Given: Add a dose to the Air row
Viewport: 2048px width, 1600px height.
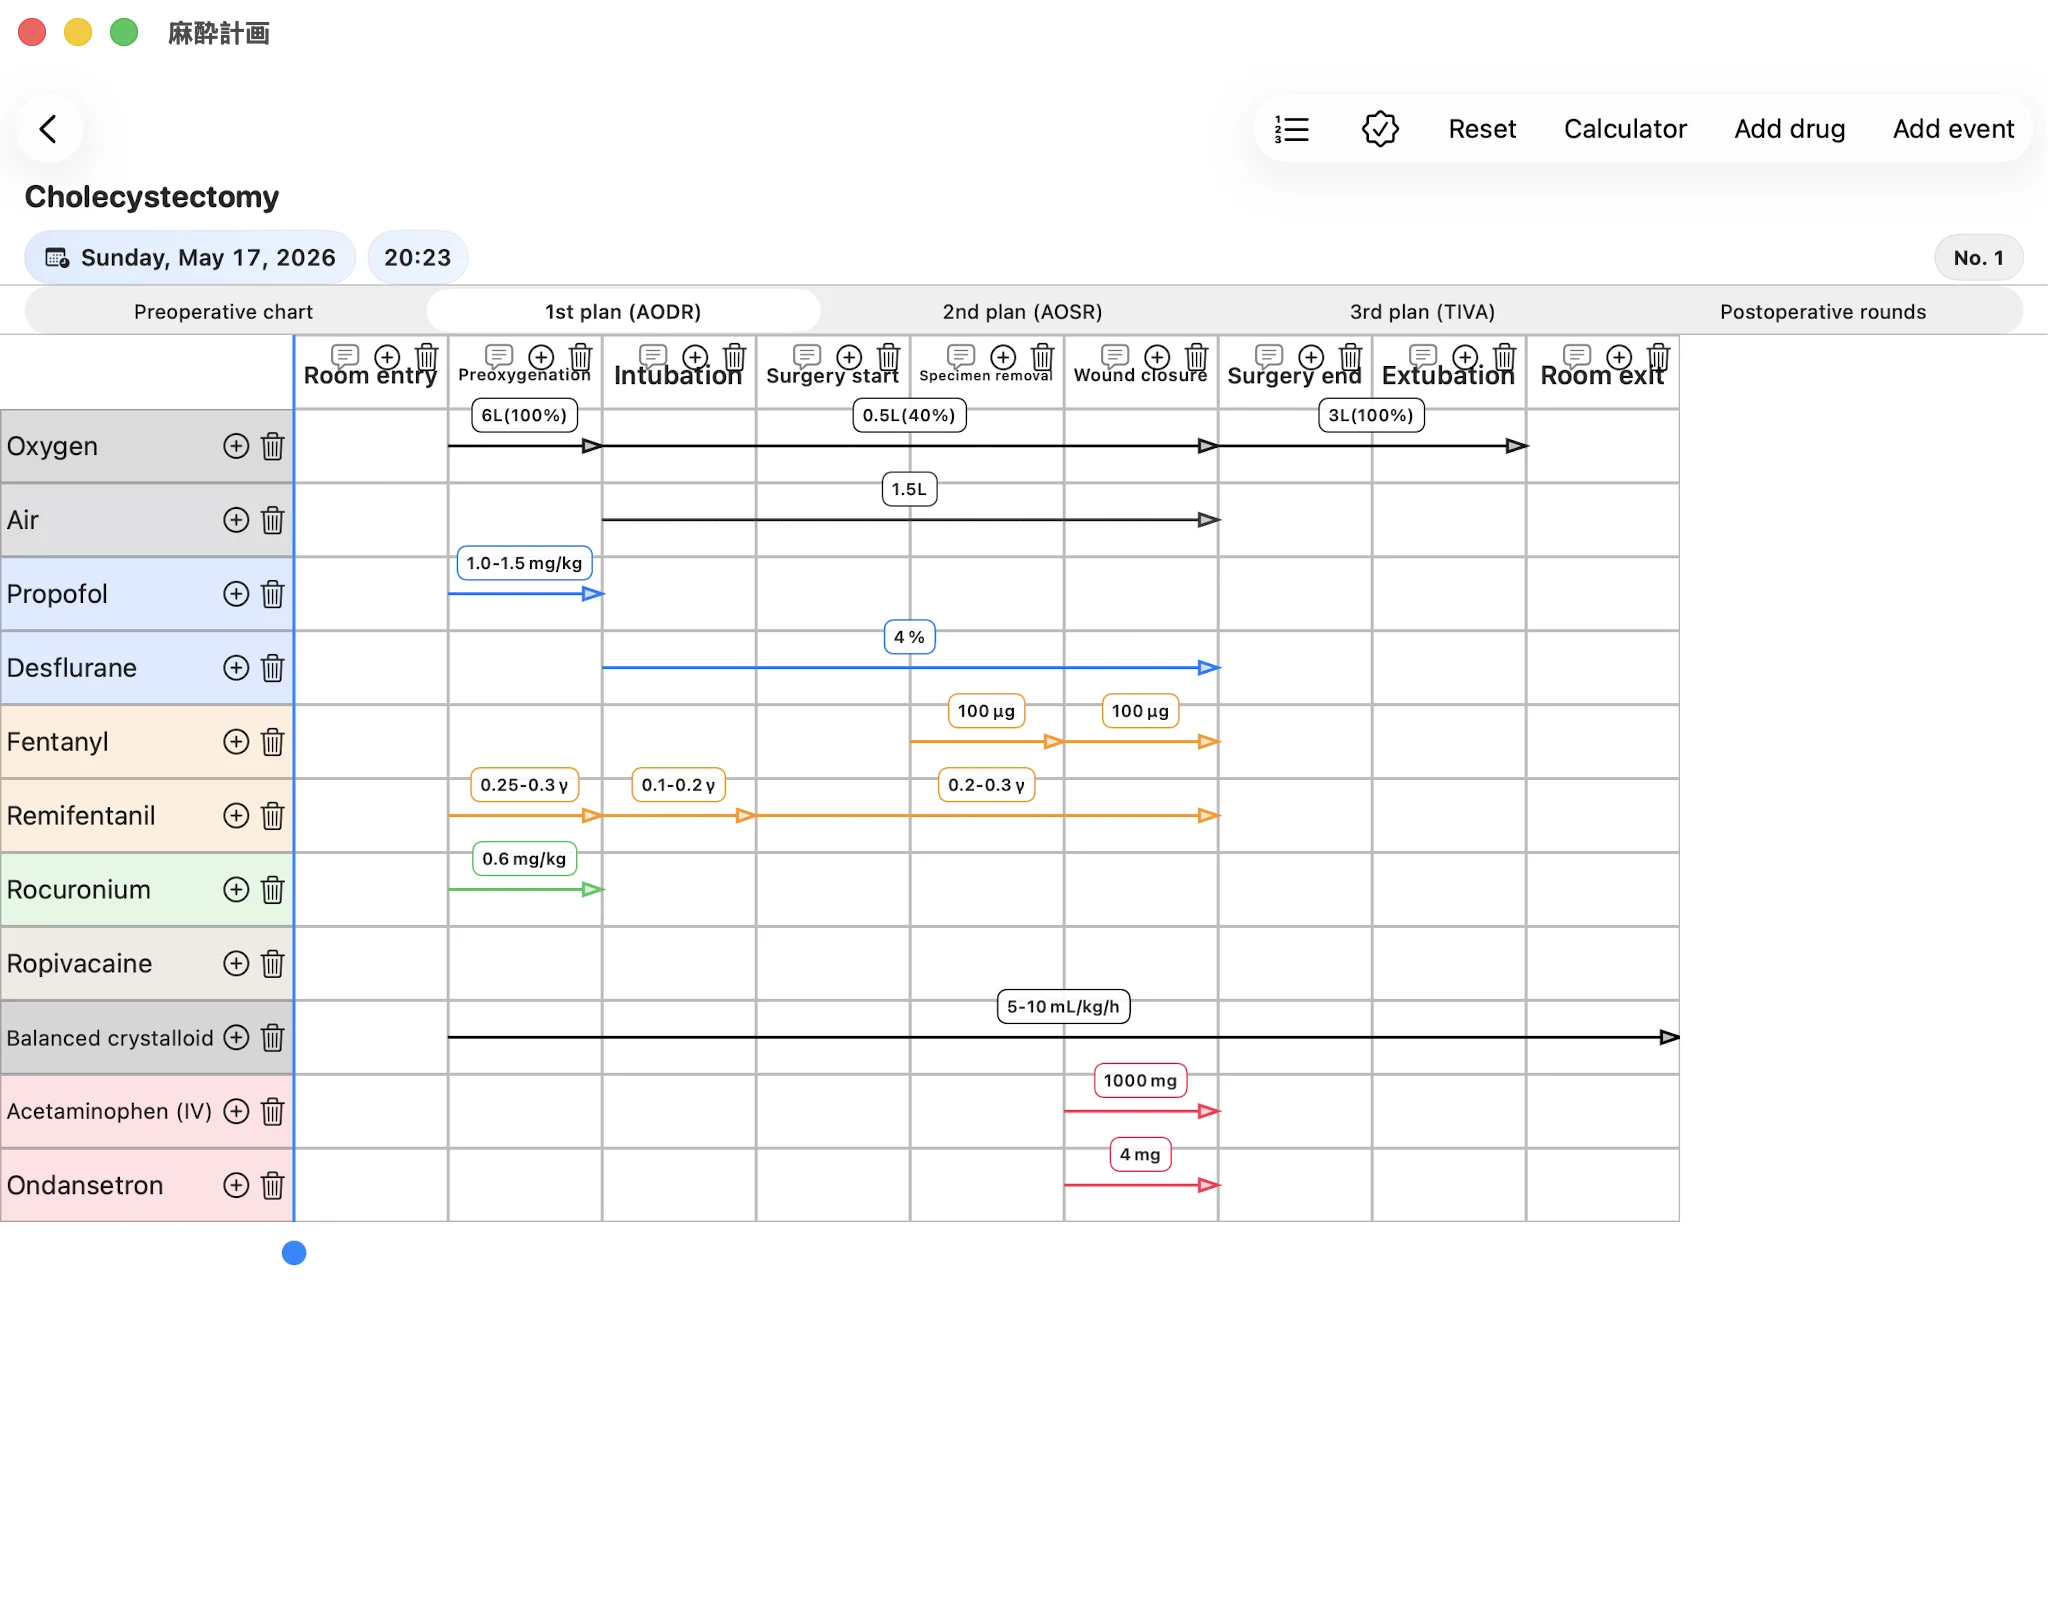Looking at the screenshot, I should tap(236, 520).
